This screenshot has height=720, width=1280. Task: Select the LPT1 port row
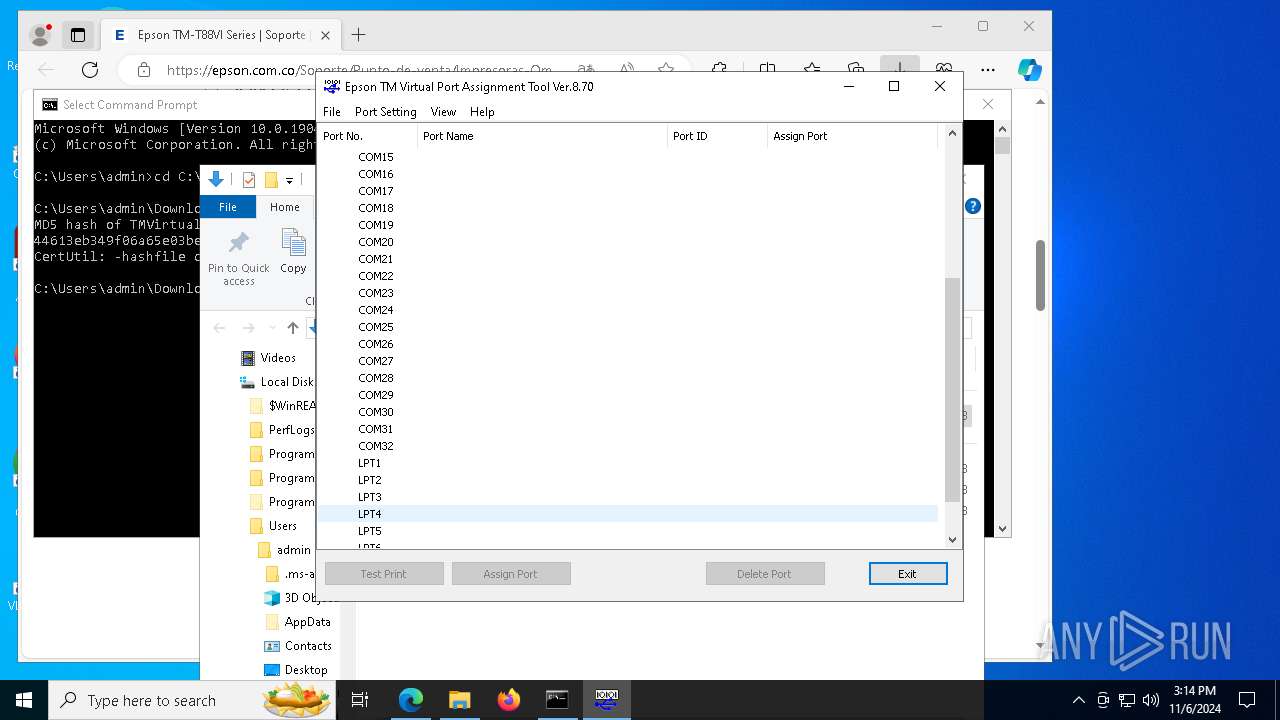click(628, 463)
